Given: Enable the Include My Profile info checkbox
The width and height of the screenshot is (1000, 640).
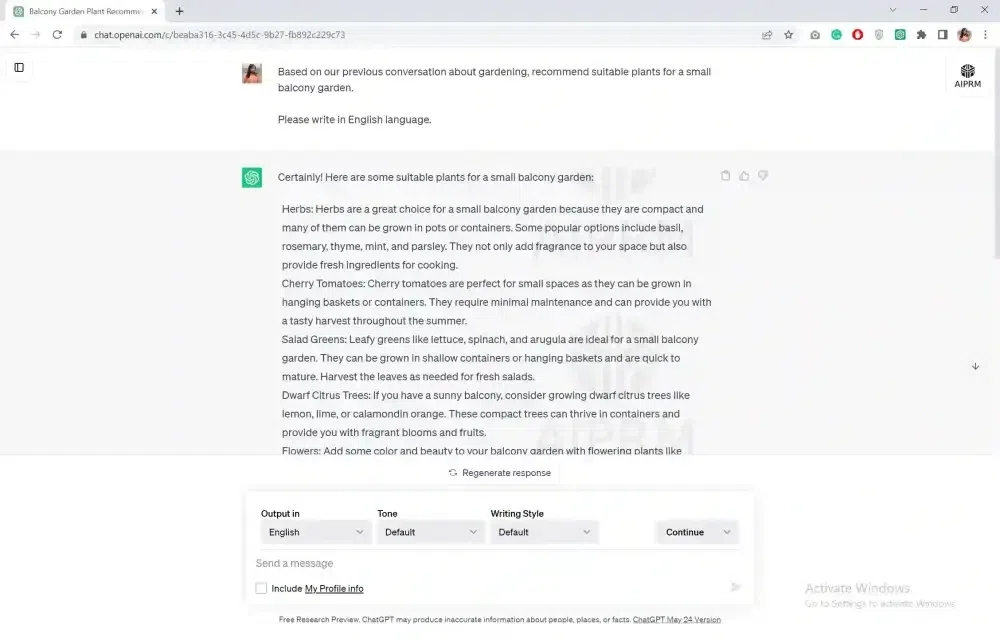Looking at the screenshot, I should point(262,589).
